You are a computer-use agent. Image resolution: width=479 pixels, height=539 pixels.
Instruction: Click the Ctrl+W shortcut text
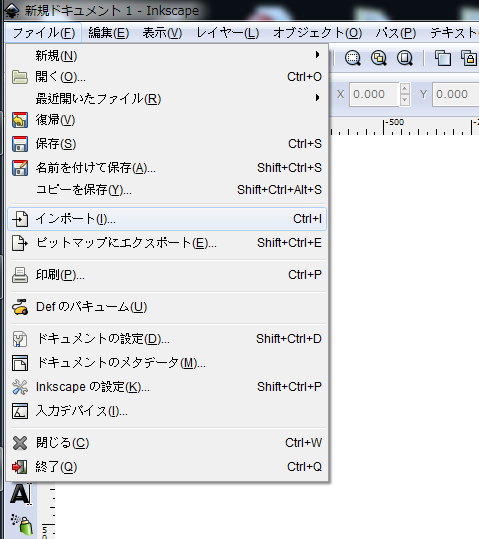pyautogui.click(x=304, y=443)
